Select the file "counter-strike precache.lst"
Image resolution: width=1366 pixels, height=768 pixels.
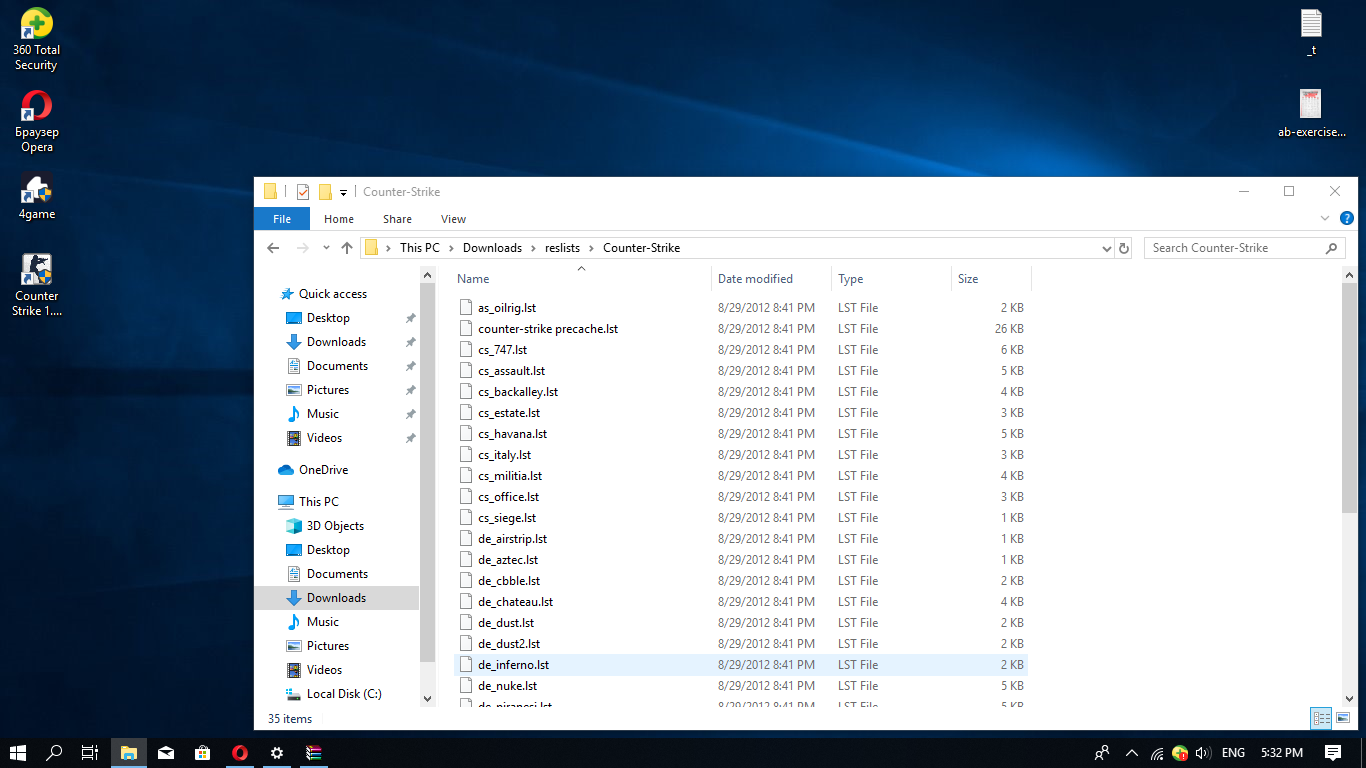click(548, 329)
